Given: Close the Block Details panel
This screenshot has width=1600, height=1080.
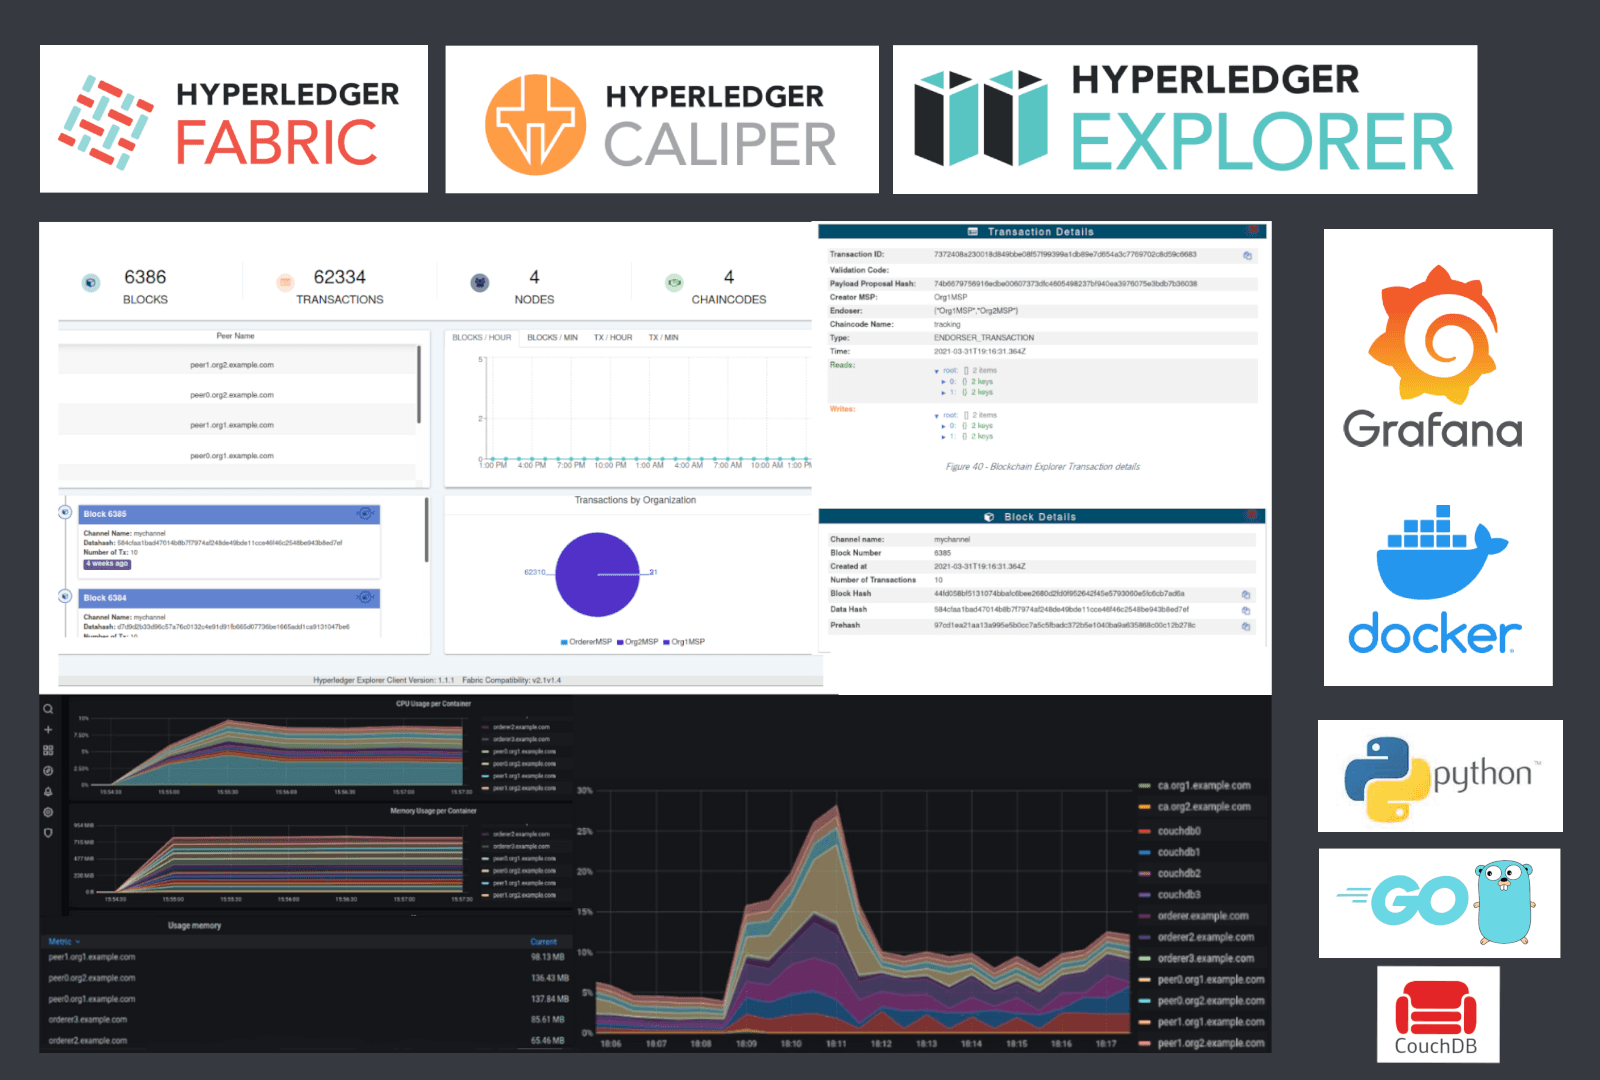Looking at the screenshot, I should (x=1251, y=516).
